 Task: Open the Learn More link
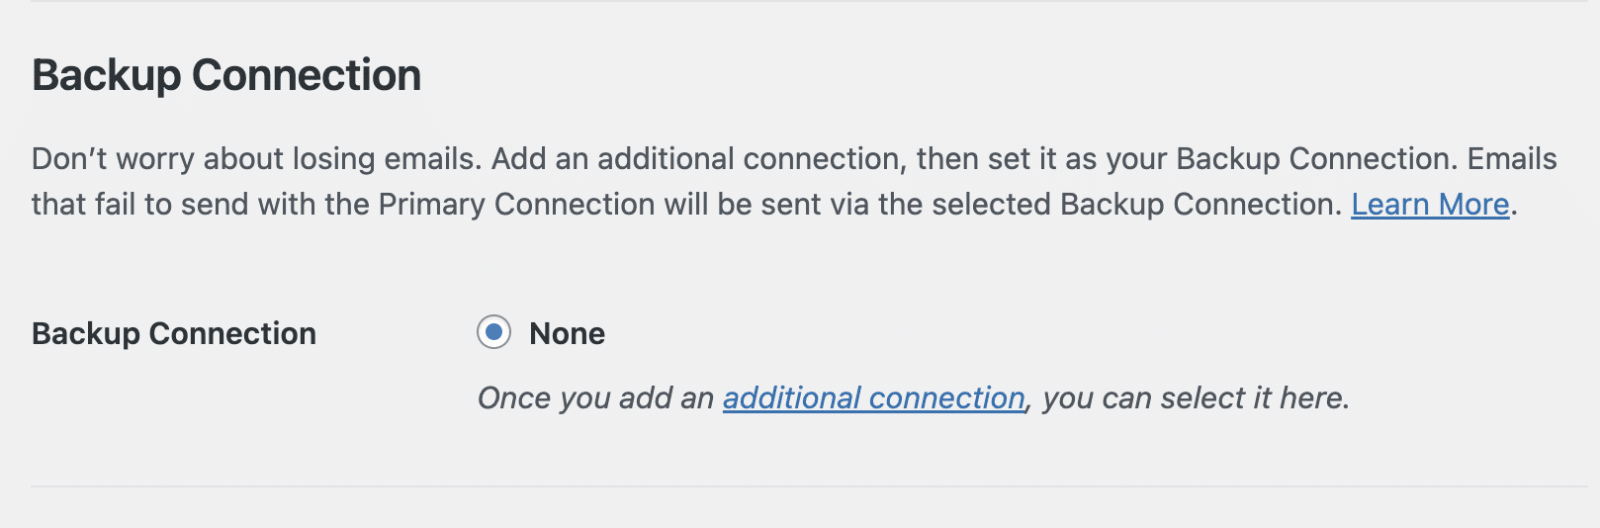[1429, 204]
